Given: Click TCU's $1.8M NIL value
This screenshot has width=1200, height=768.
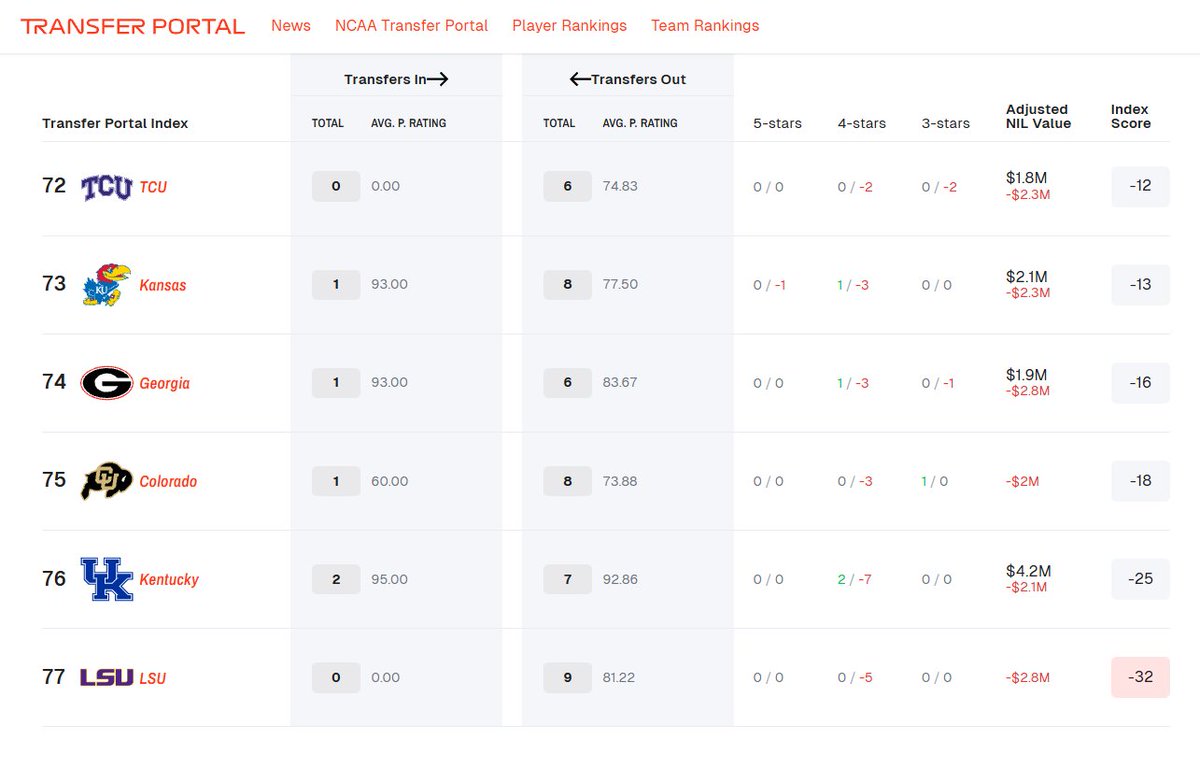Looking at the screenshot, I should click(1027, 178).
